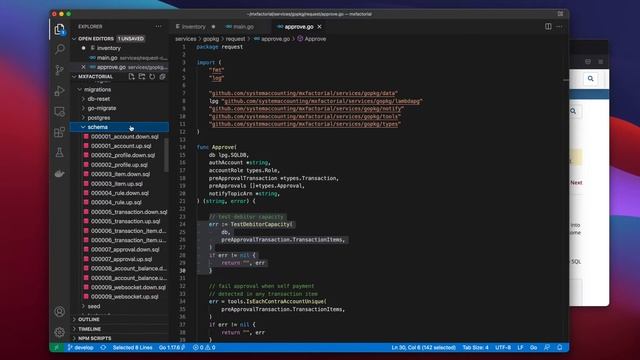This screenshot has height=360, width=640.
Task: Click New File icon in MXFACTORIAL header
Action: pos(131,76)
